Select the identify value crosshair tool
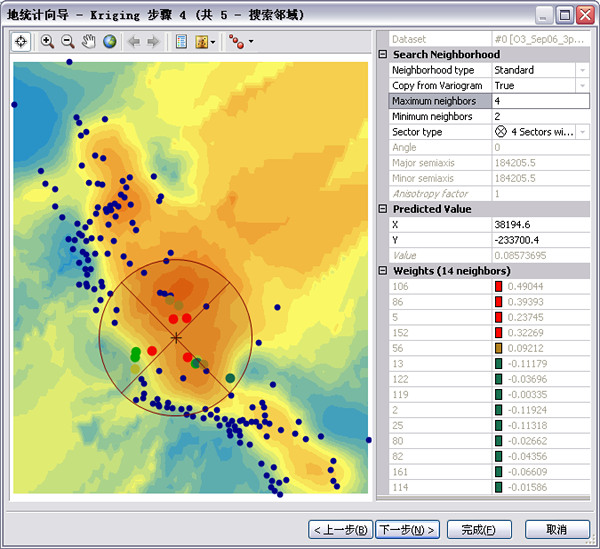600x549 pixels. [x=21, y=42]
